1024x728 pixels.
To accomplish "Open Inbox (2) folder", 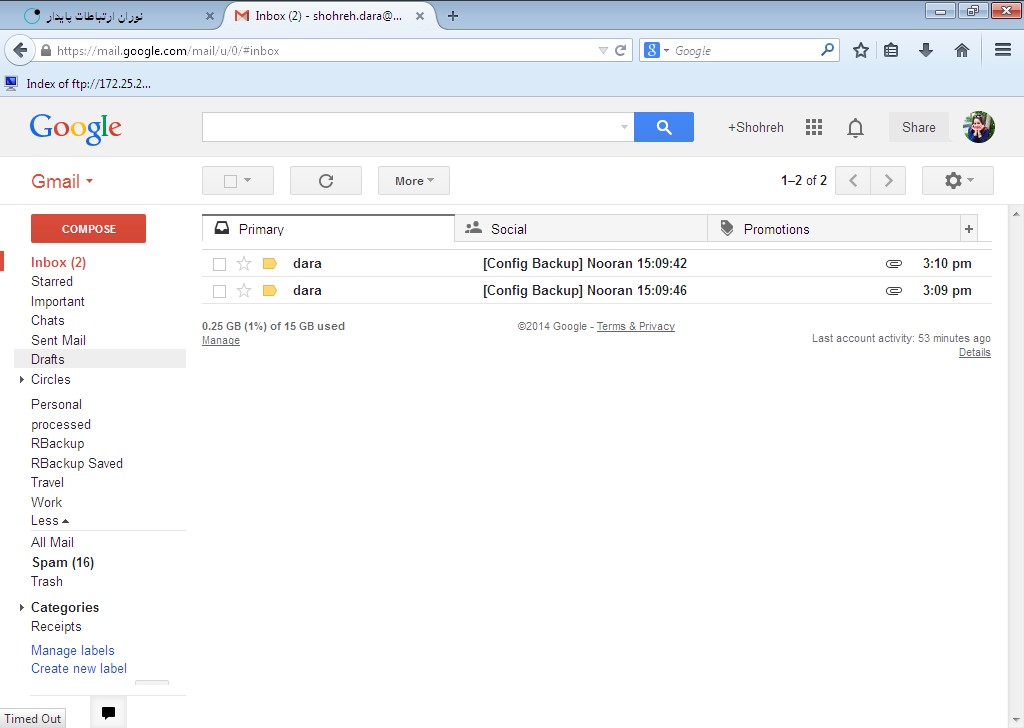I will tap(59, 262).
